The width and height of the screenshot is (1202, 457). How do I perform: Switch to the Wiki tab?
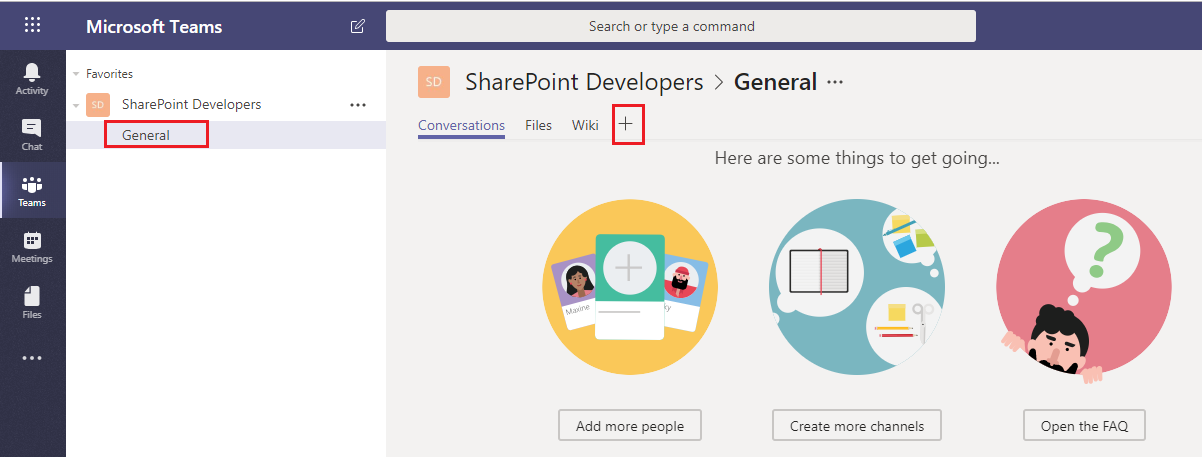[585, 125]
